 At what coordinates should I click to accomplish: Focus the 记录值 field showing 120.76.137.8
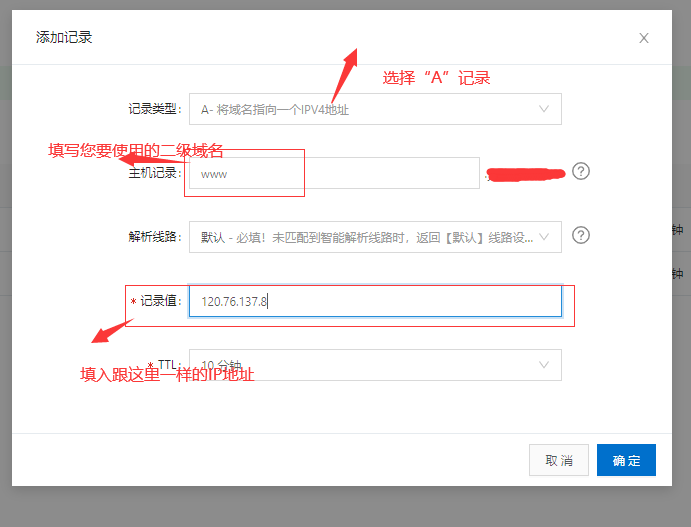[375, 301]
